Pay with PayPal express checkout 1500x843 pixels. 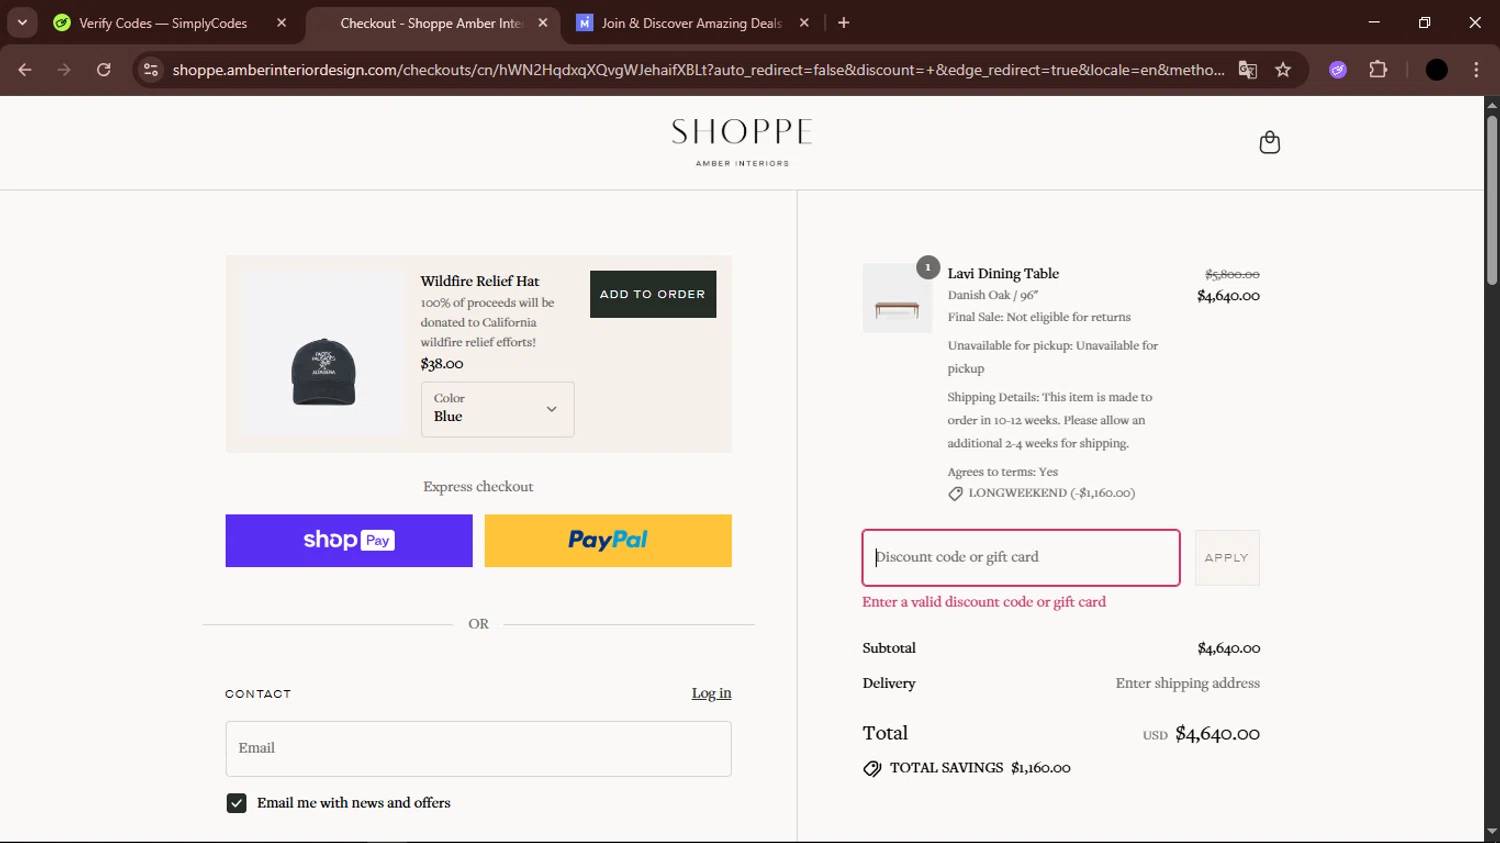(x=608, y=541)
